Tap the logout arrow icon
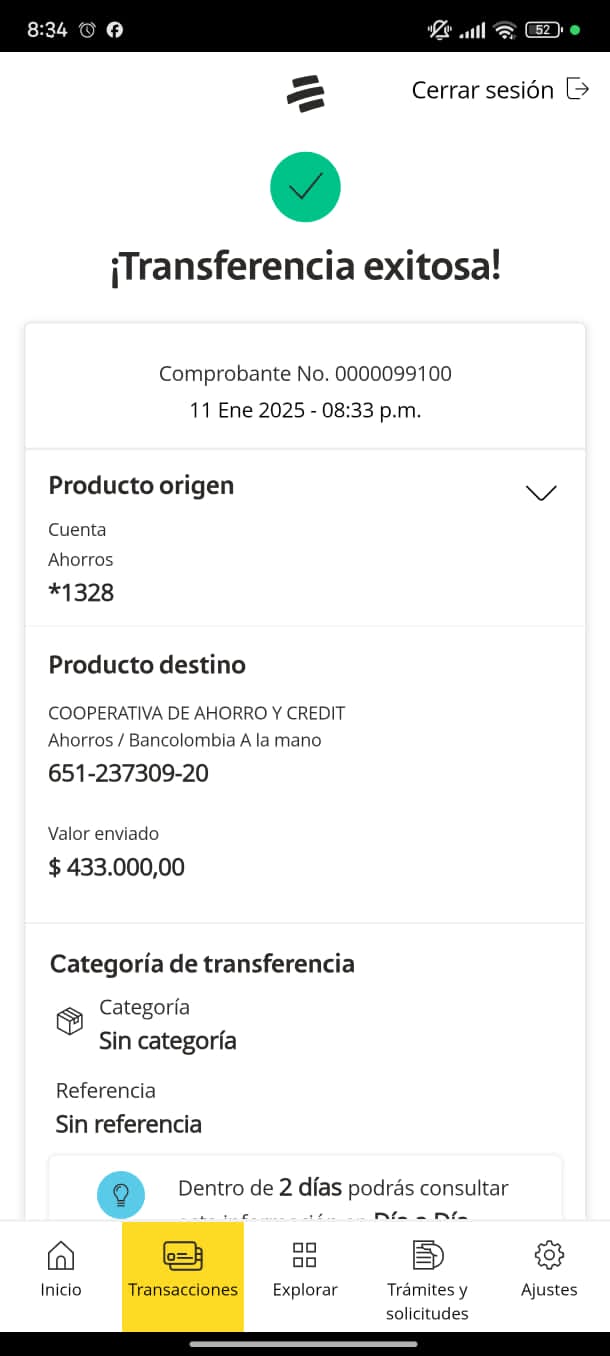The height and width of the screenshot is (1356, 610). click(x=578, y=89)
